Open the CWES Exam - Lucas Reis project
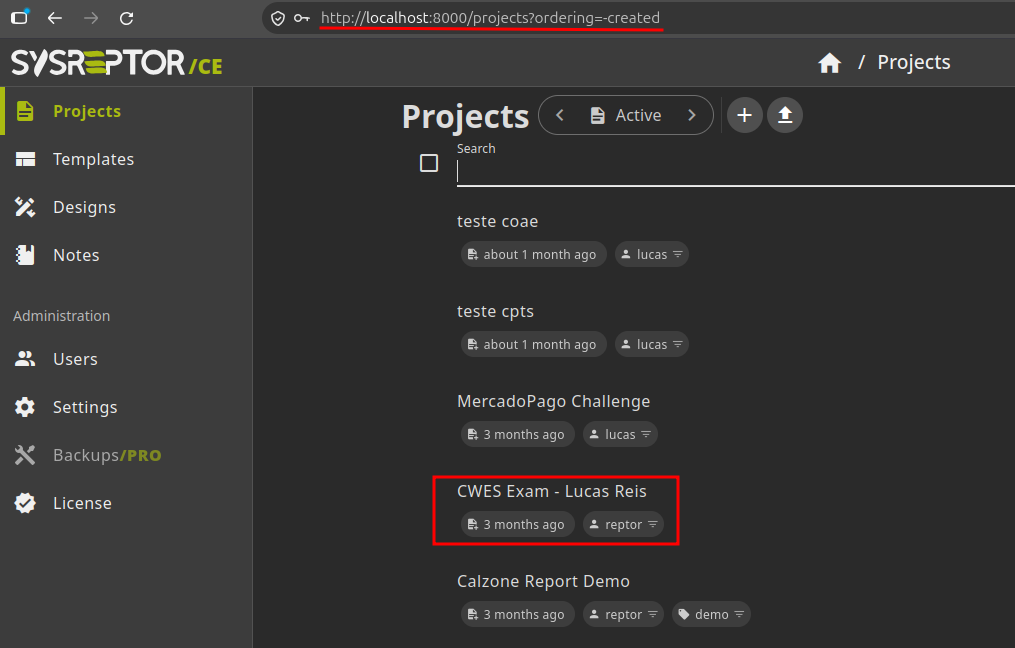Image resolution: width=1015 pixels, height=648 pixels. point(552,491)
